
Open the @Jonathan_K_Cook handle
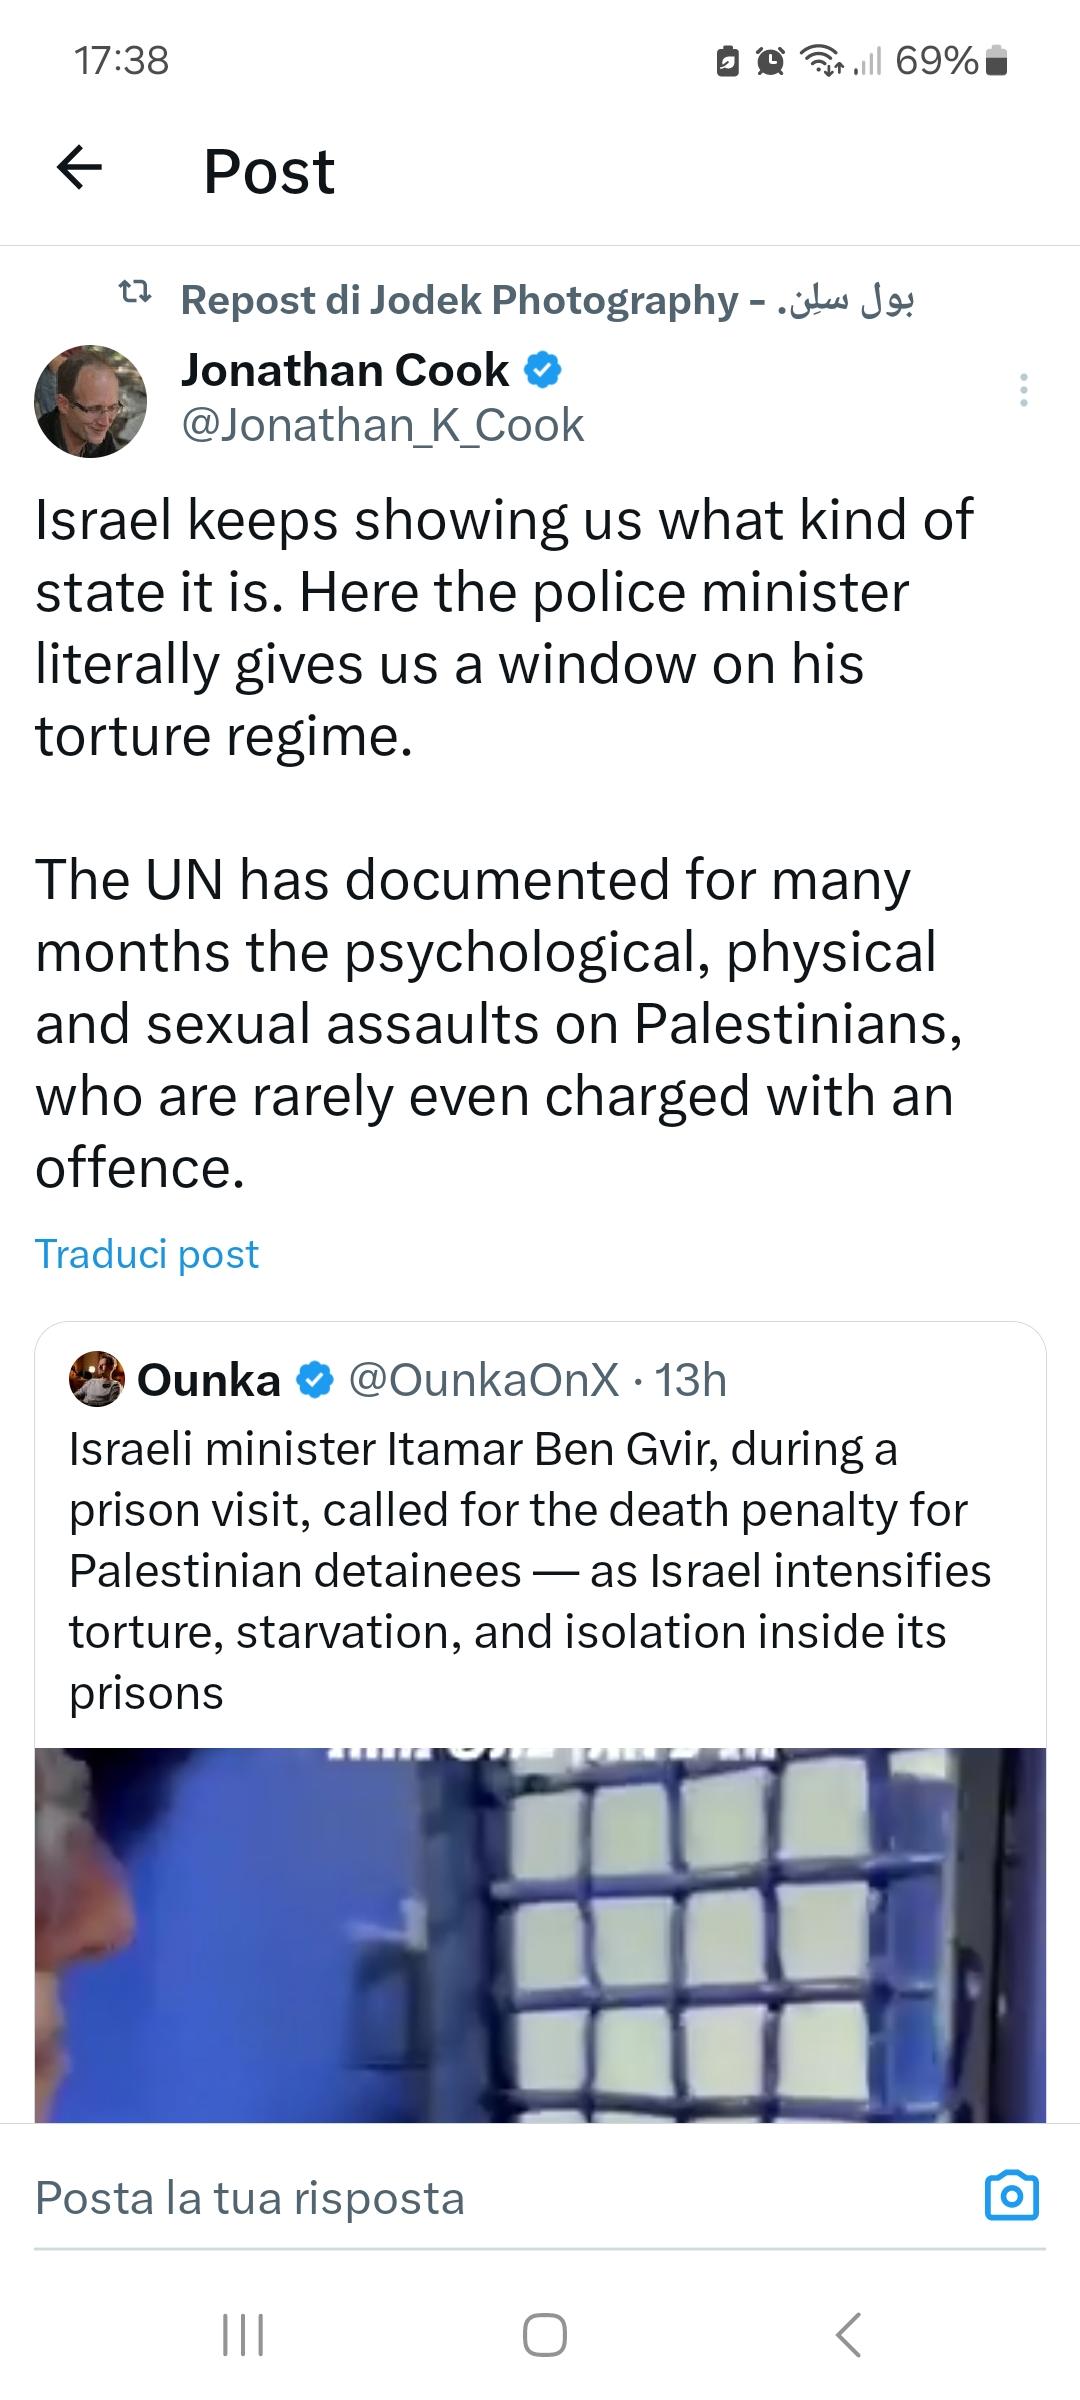pos(382,425)
